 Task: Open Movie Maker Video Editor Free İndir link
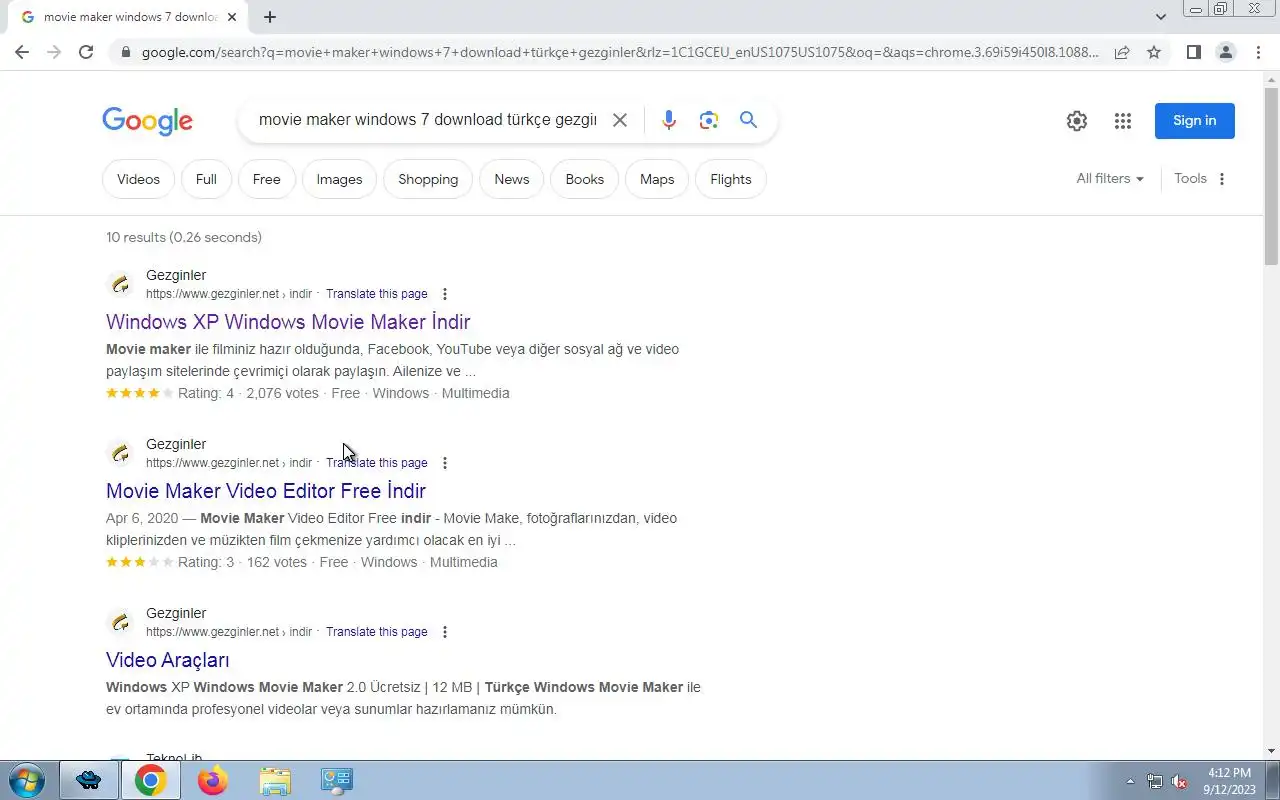(266, 491)
